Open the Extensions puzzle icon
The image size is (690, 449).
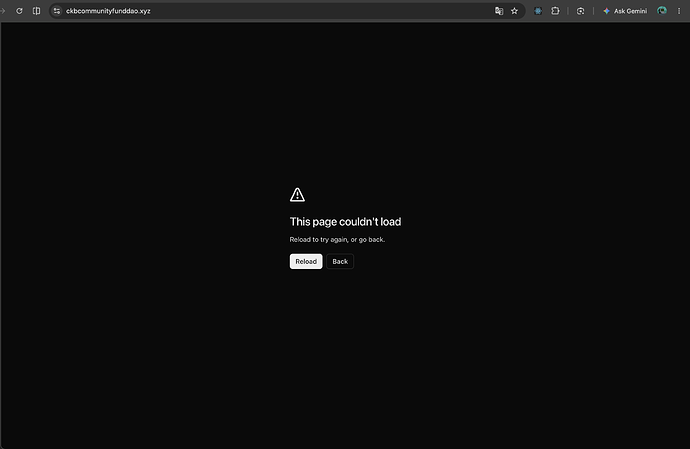click(x=555, y=11)
